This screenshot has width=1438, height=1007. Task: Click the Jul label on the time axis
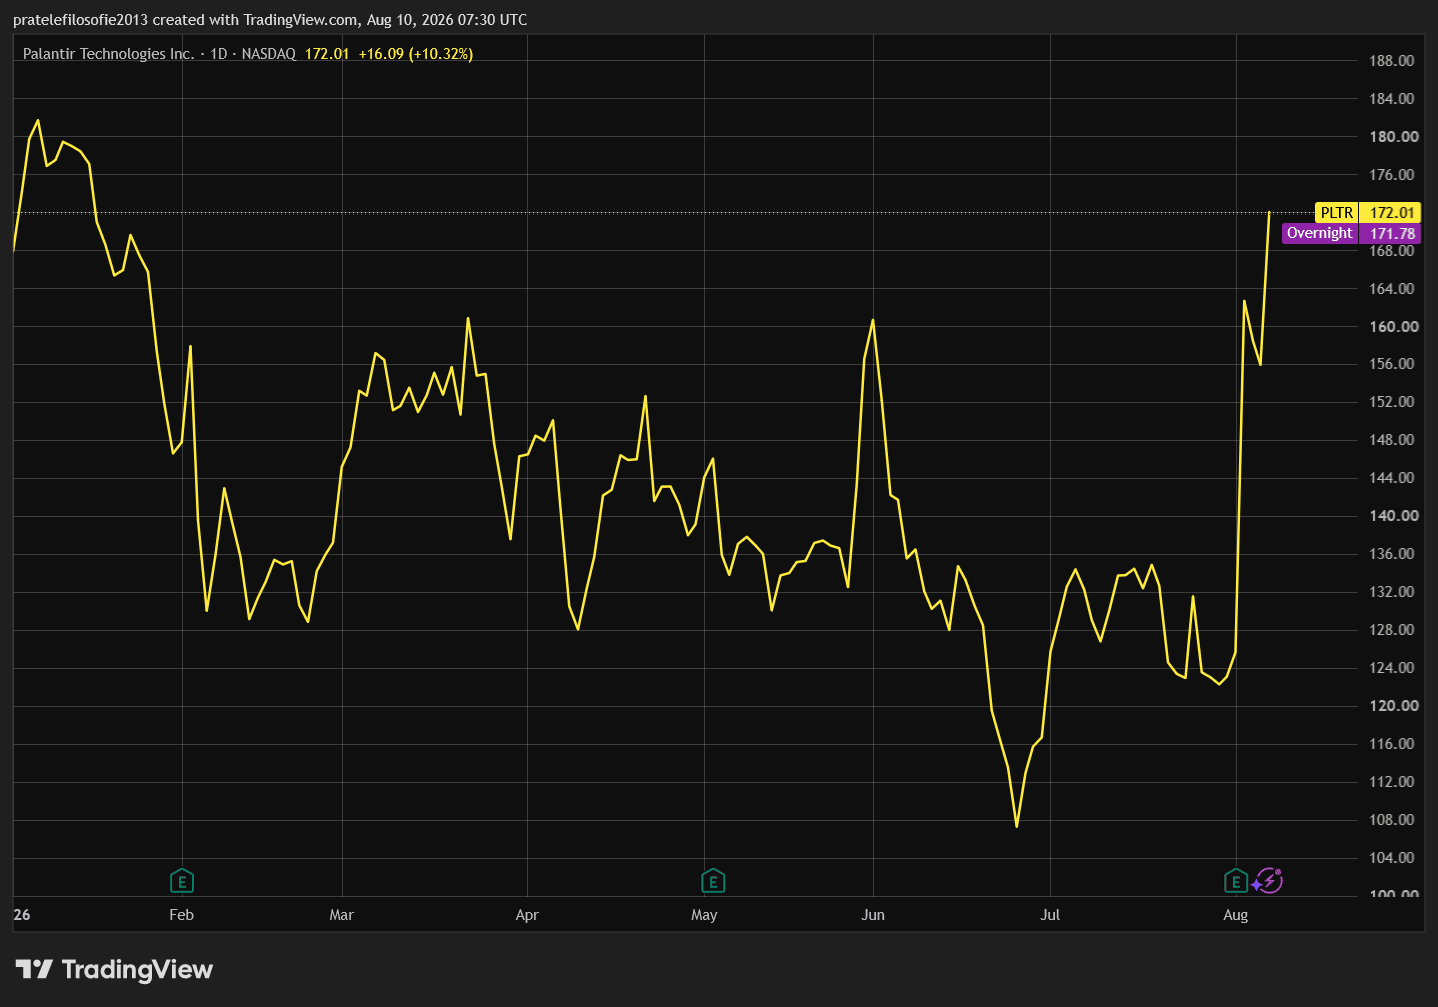[1050, 915]
